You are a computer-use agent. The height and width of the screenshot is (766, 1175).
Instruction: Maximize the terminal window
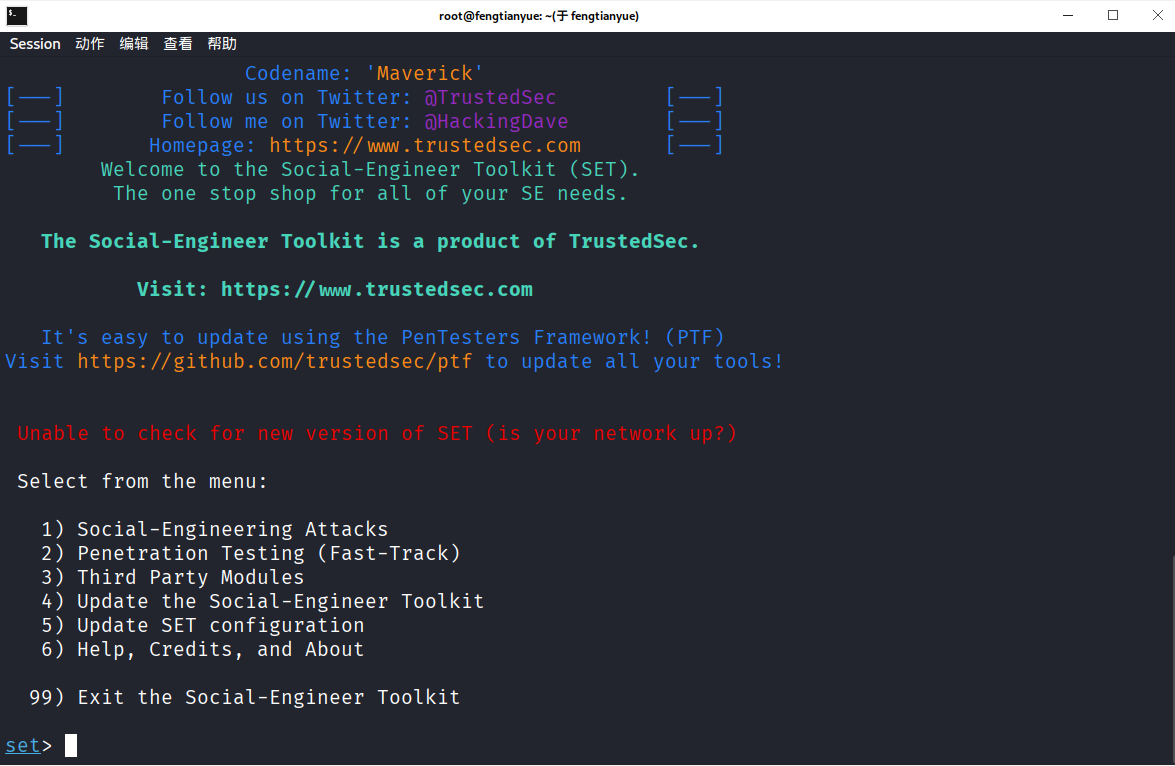coord(1113,15)
